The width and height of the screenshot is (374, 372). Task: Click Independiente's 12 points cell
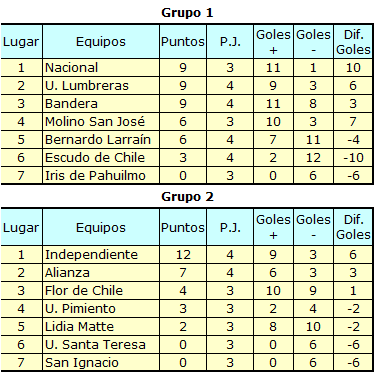(183, 255)
